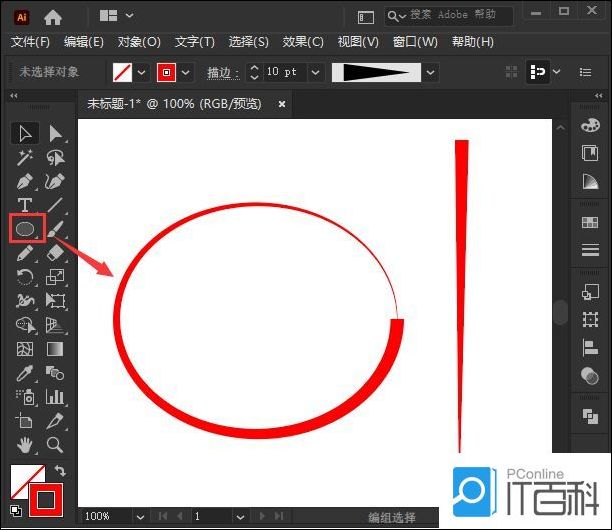The width and height of the screenshot is (612, 530).
Task: Pick the Eyedropper tool
Action: tap(25, 373)
